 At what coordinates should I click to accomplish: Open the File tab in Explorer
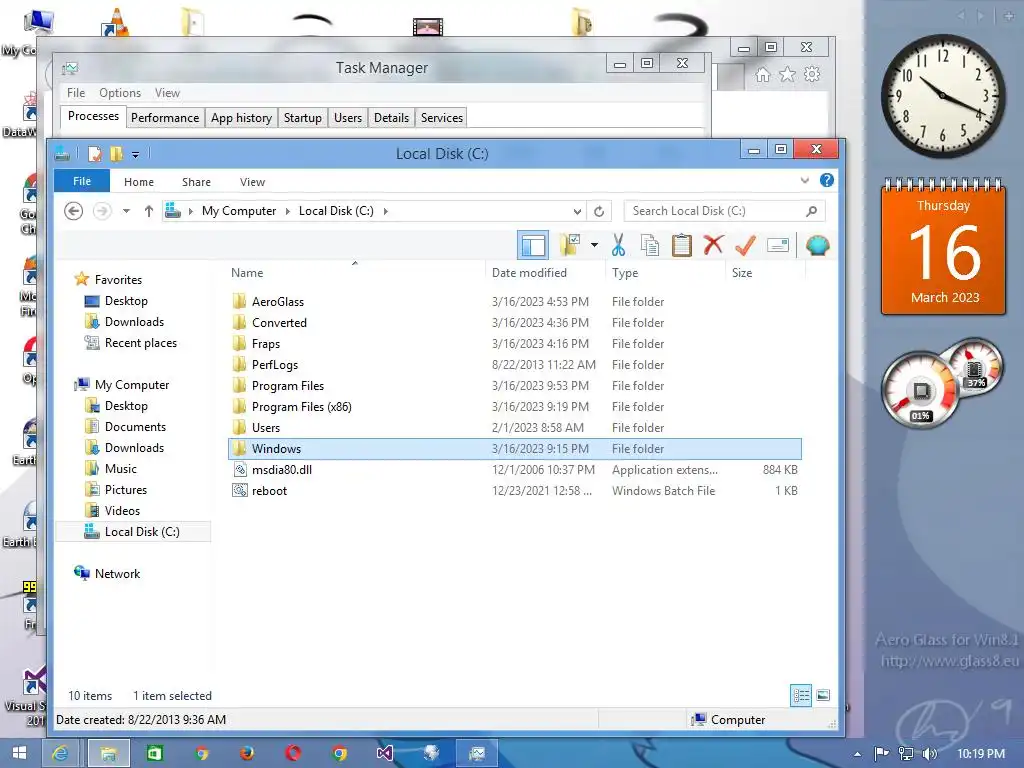pos(82,182)
